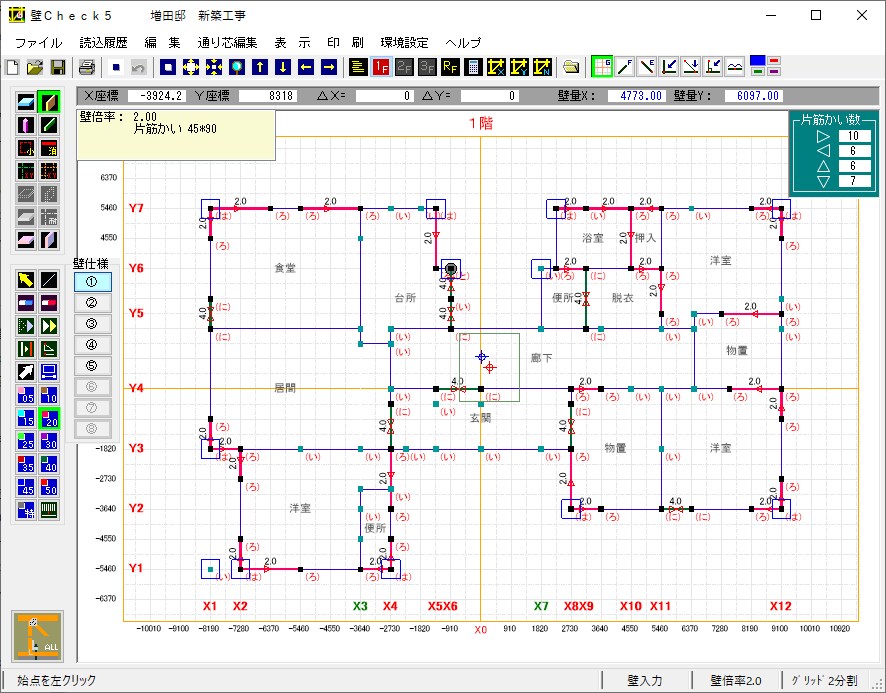Select the pink column tool icon
The width and height of the screenshot is (886, 693).
click(26, 125)
